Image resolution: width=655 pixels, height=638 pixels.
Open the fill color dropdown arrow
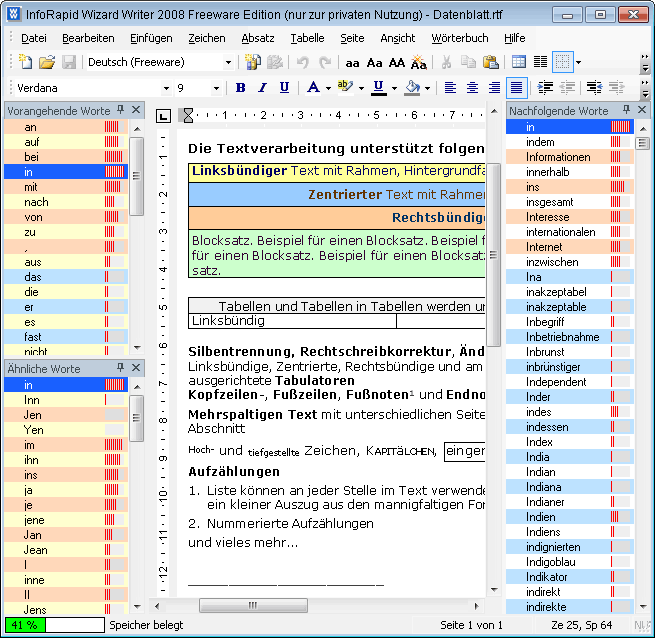(x=427, y=89)
